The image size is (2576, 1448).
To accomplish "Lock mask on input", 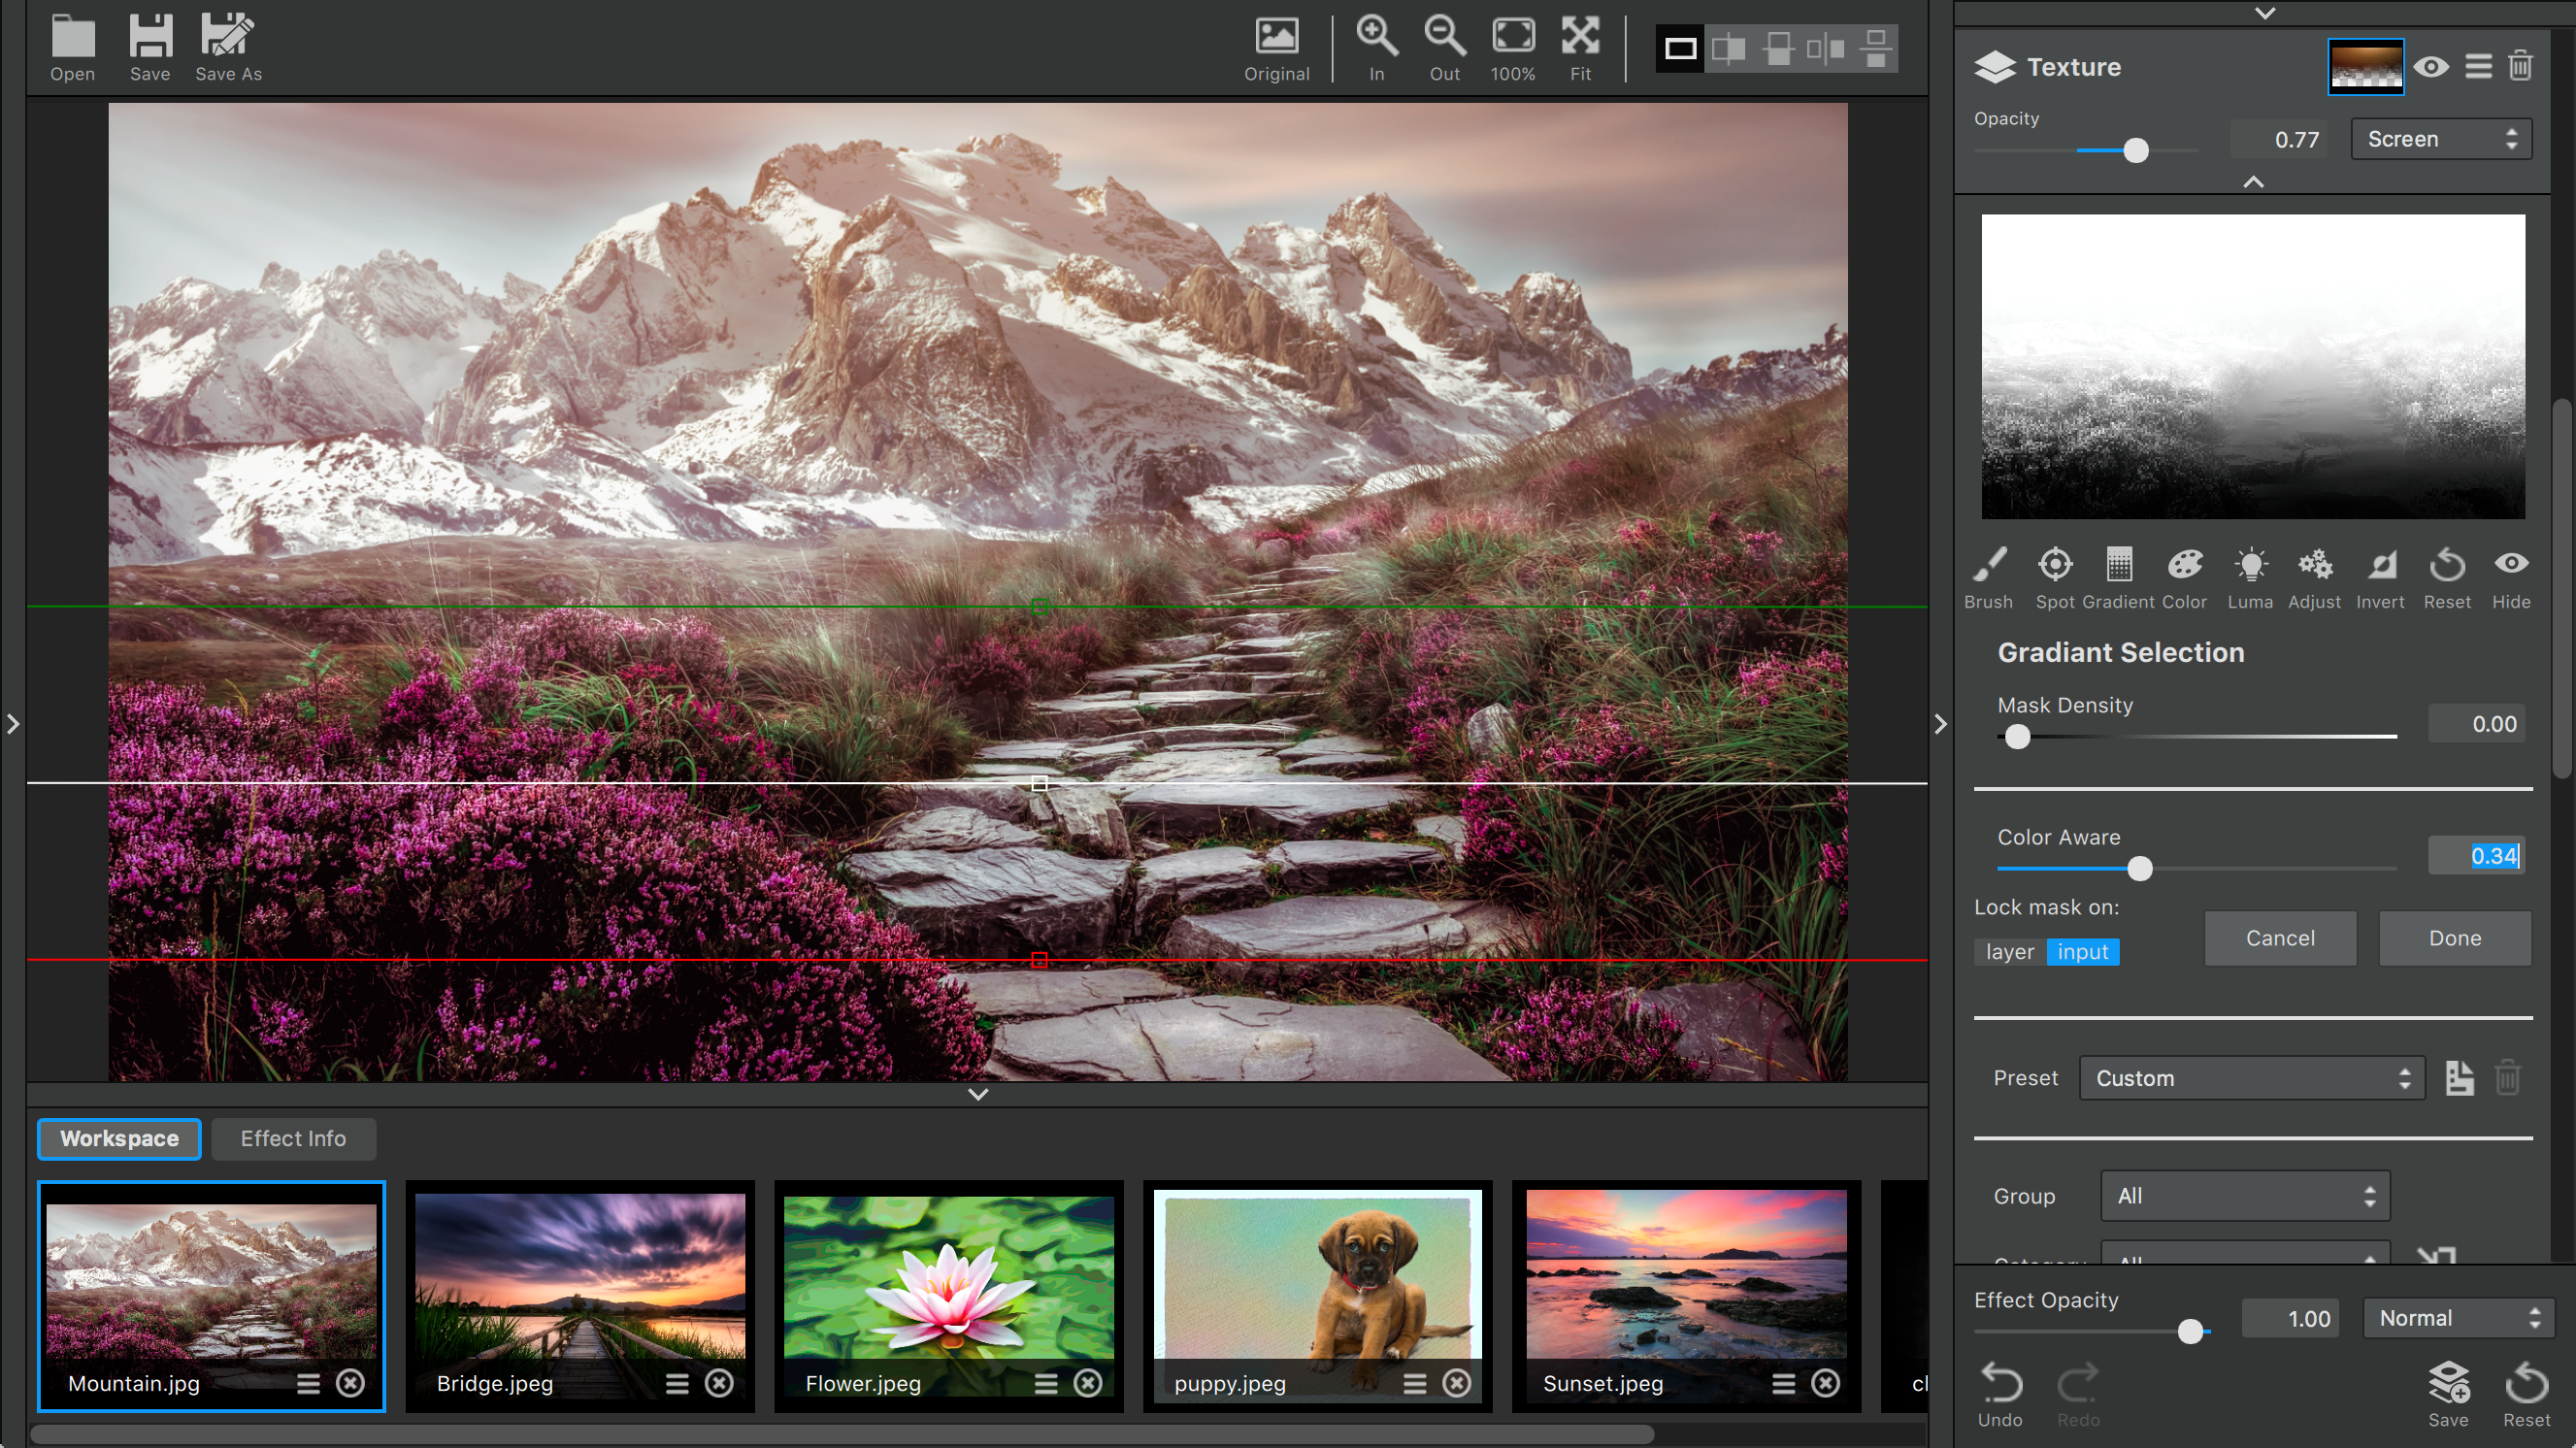I will click(x=2082, y=952).
